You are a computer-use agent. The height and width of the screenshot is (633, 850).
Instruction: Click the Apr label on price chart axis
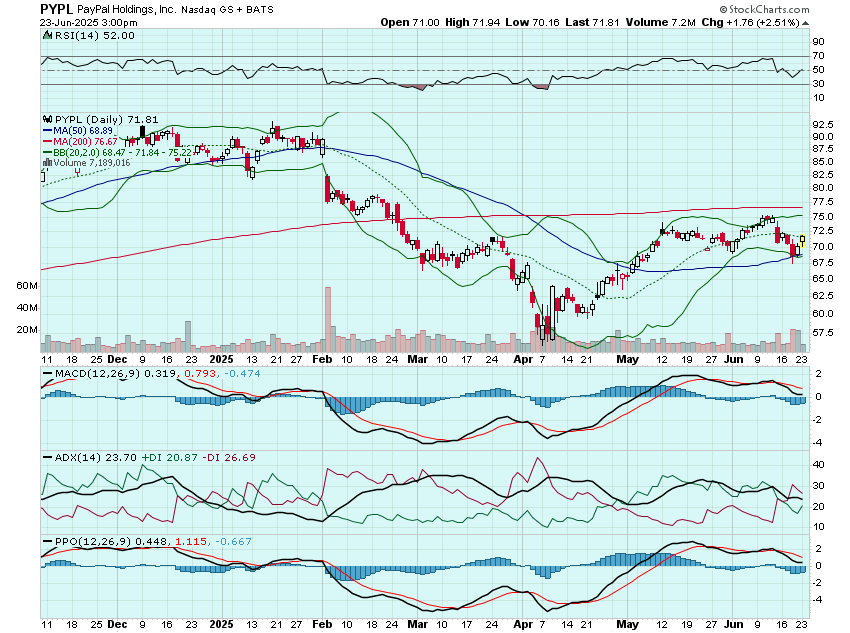(x=523, y=359)
